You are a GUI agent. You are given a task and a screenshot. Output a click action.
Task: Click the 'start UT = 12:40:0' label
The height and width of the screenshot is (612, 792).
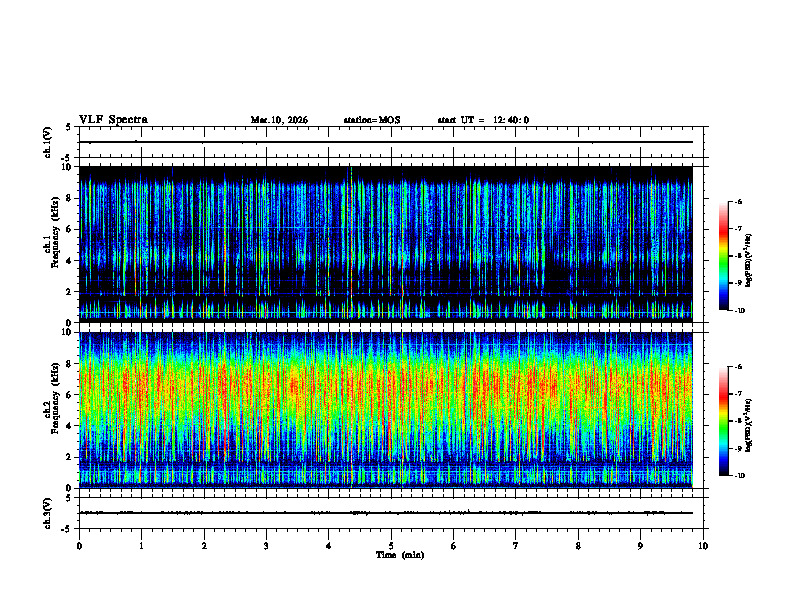(x=483, y=120)
